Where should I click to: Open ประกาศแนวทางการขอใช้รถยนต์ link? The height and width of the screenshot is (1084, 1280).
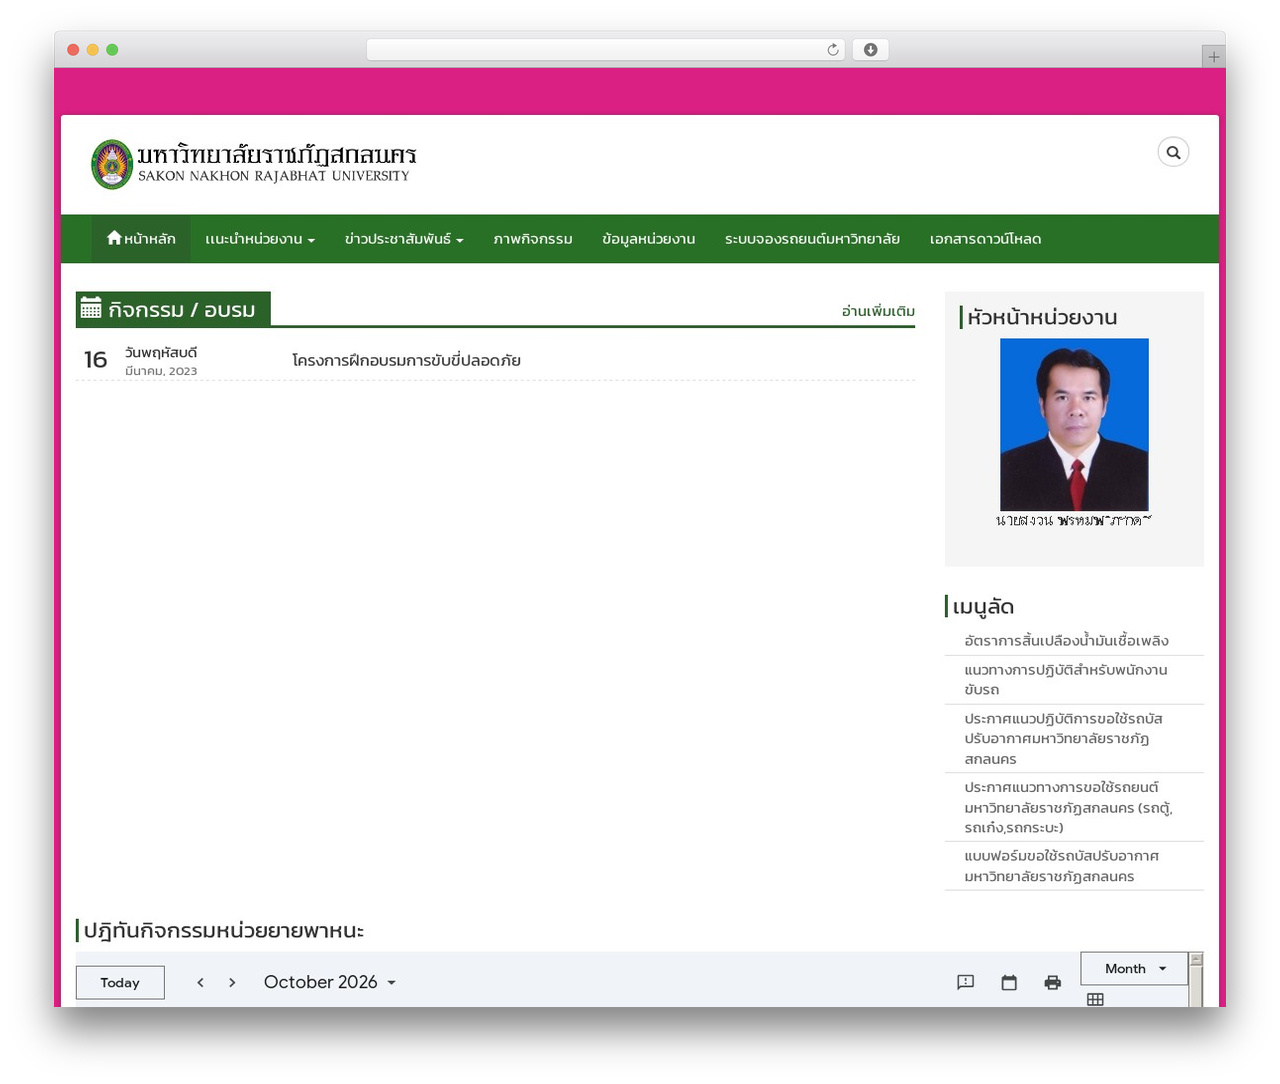pos(1068,807)
